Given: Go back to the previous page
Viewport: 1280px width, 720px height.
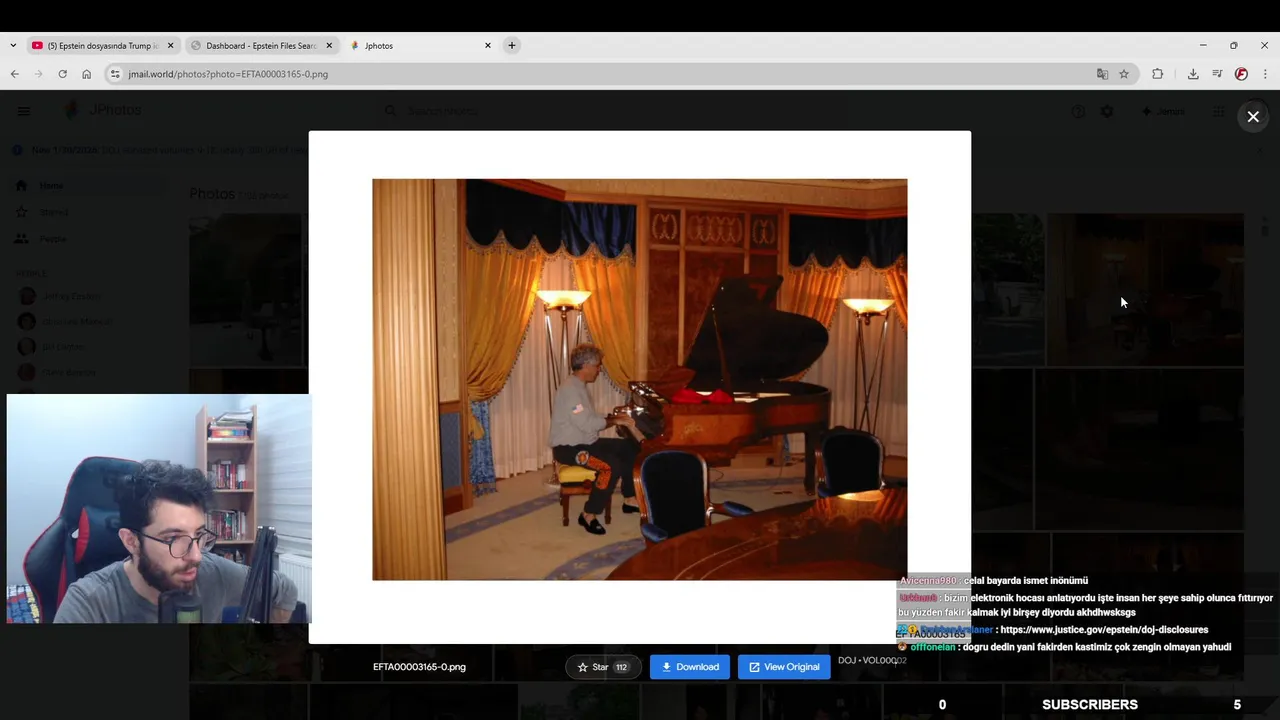Looking at the screenshot, I should [14, 74].
